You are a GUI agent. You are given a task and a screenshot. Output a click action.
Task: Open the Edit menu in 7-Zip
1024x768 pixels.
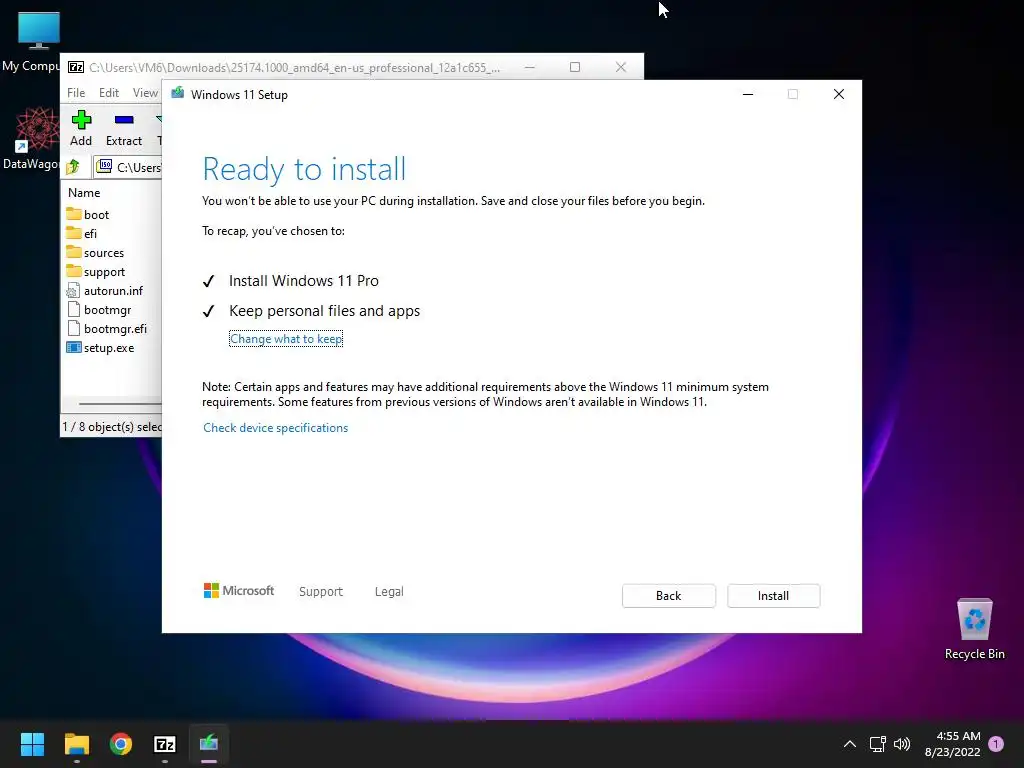coord(108,93)
